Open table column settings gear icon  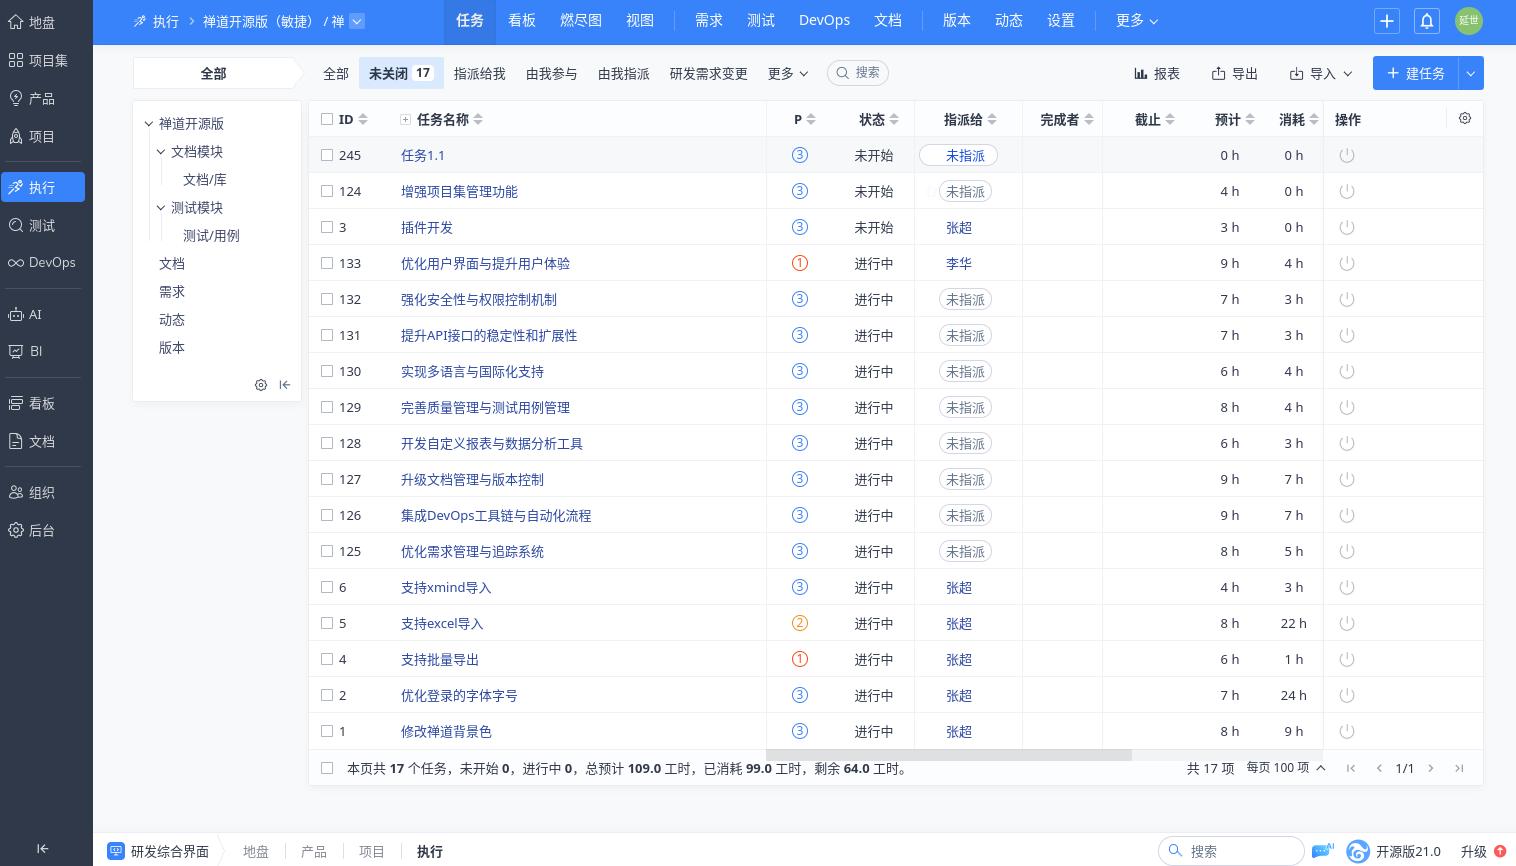[x=1464, y=118]
